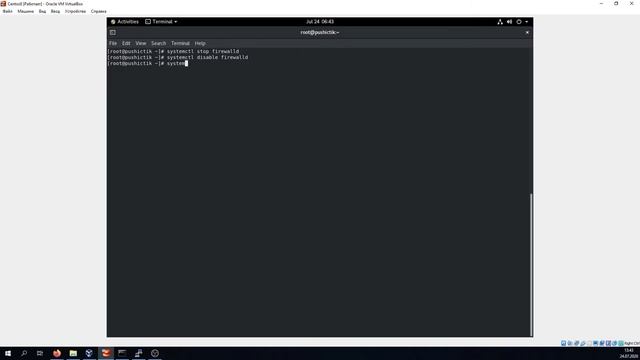This screenshot has height=360, width=640.
Task: Open the music note app on the taskbar
Action: (138, 353)
